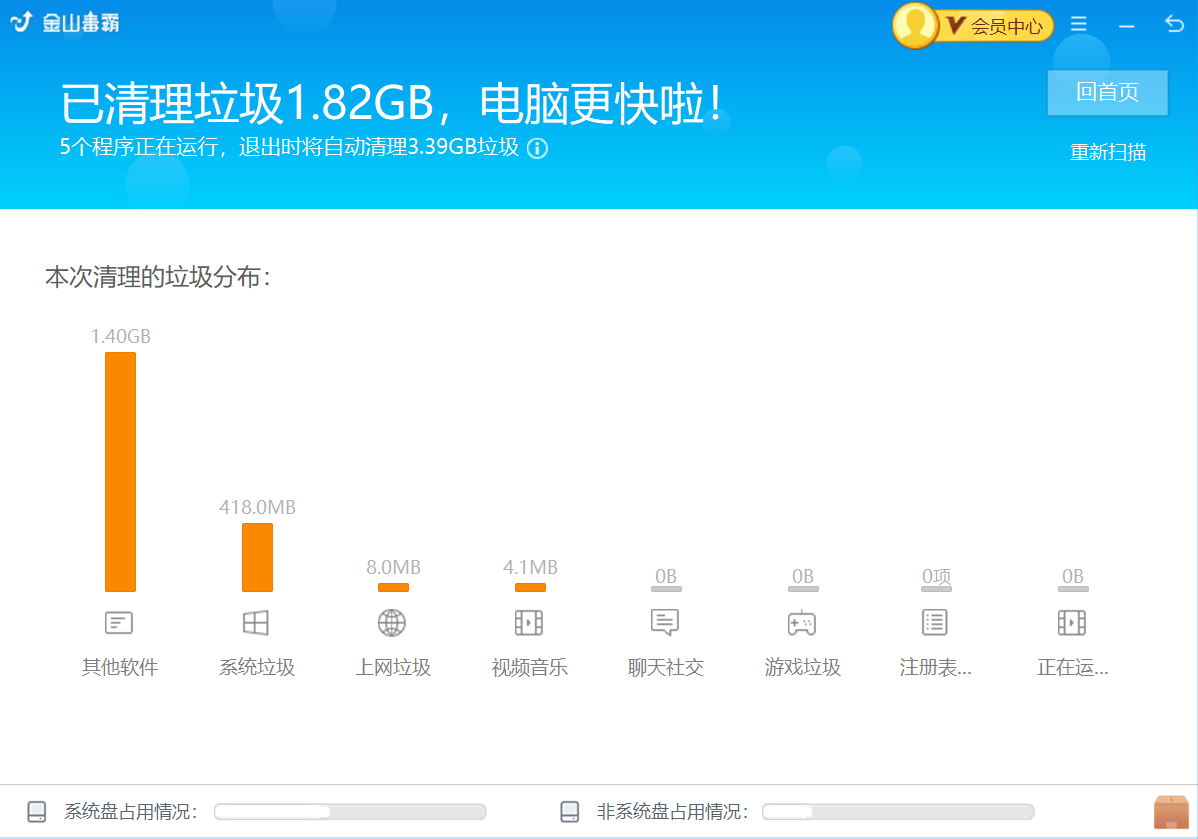Click the 重新扫描 rescan link
The image size is (1198, 839).
(x=1108, y=150)
